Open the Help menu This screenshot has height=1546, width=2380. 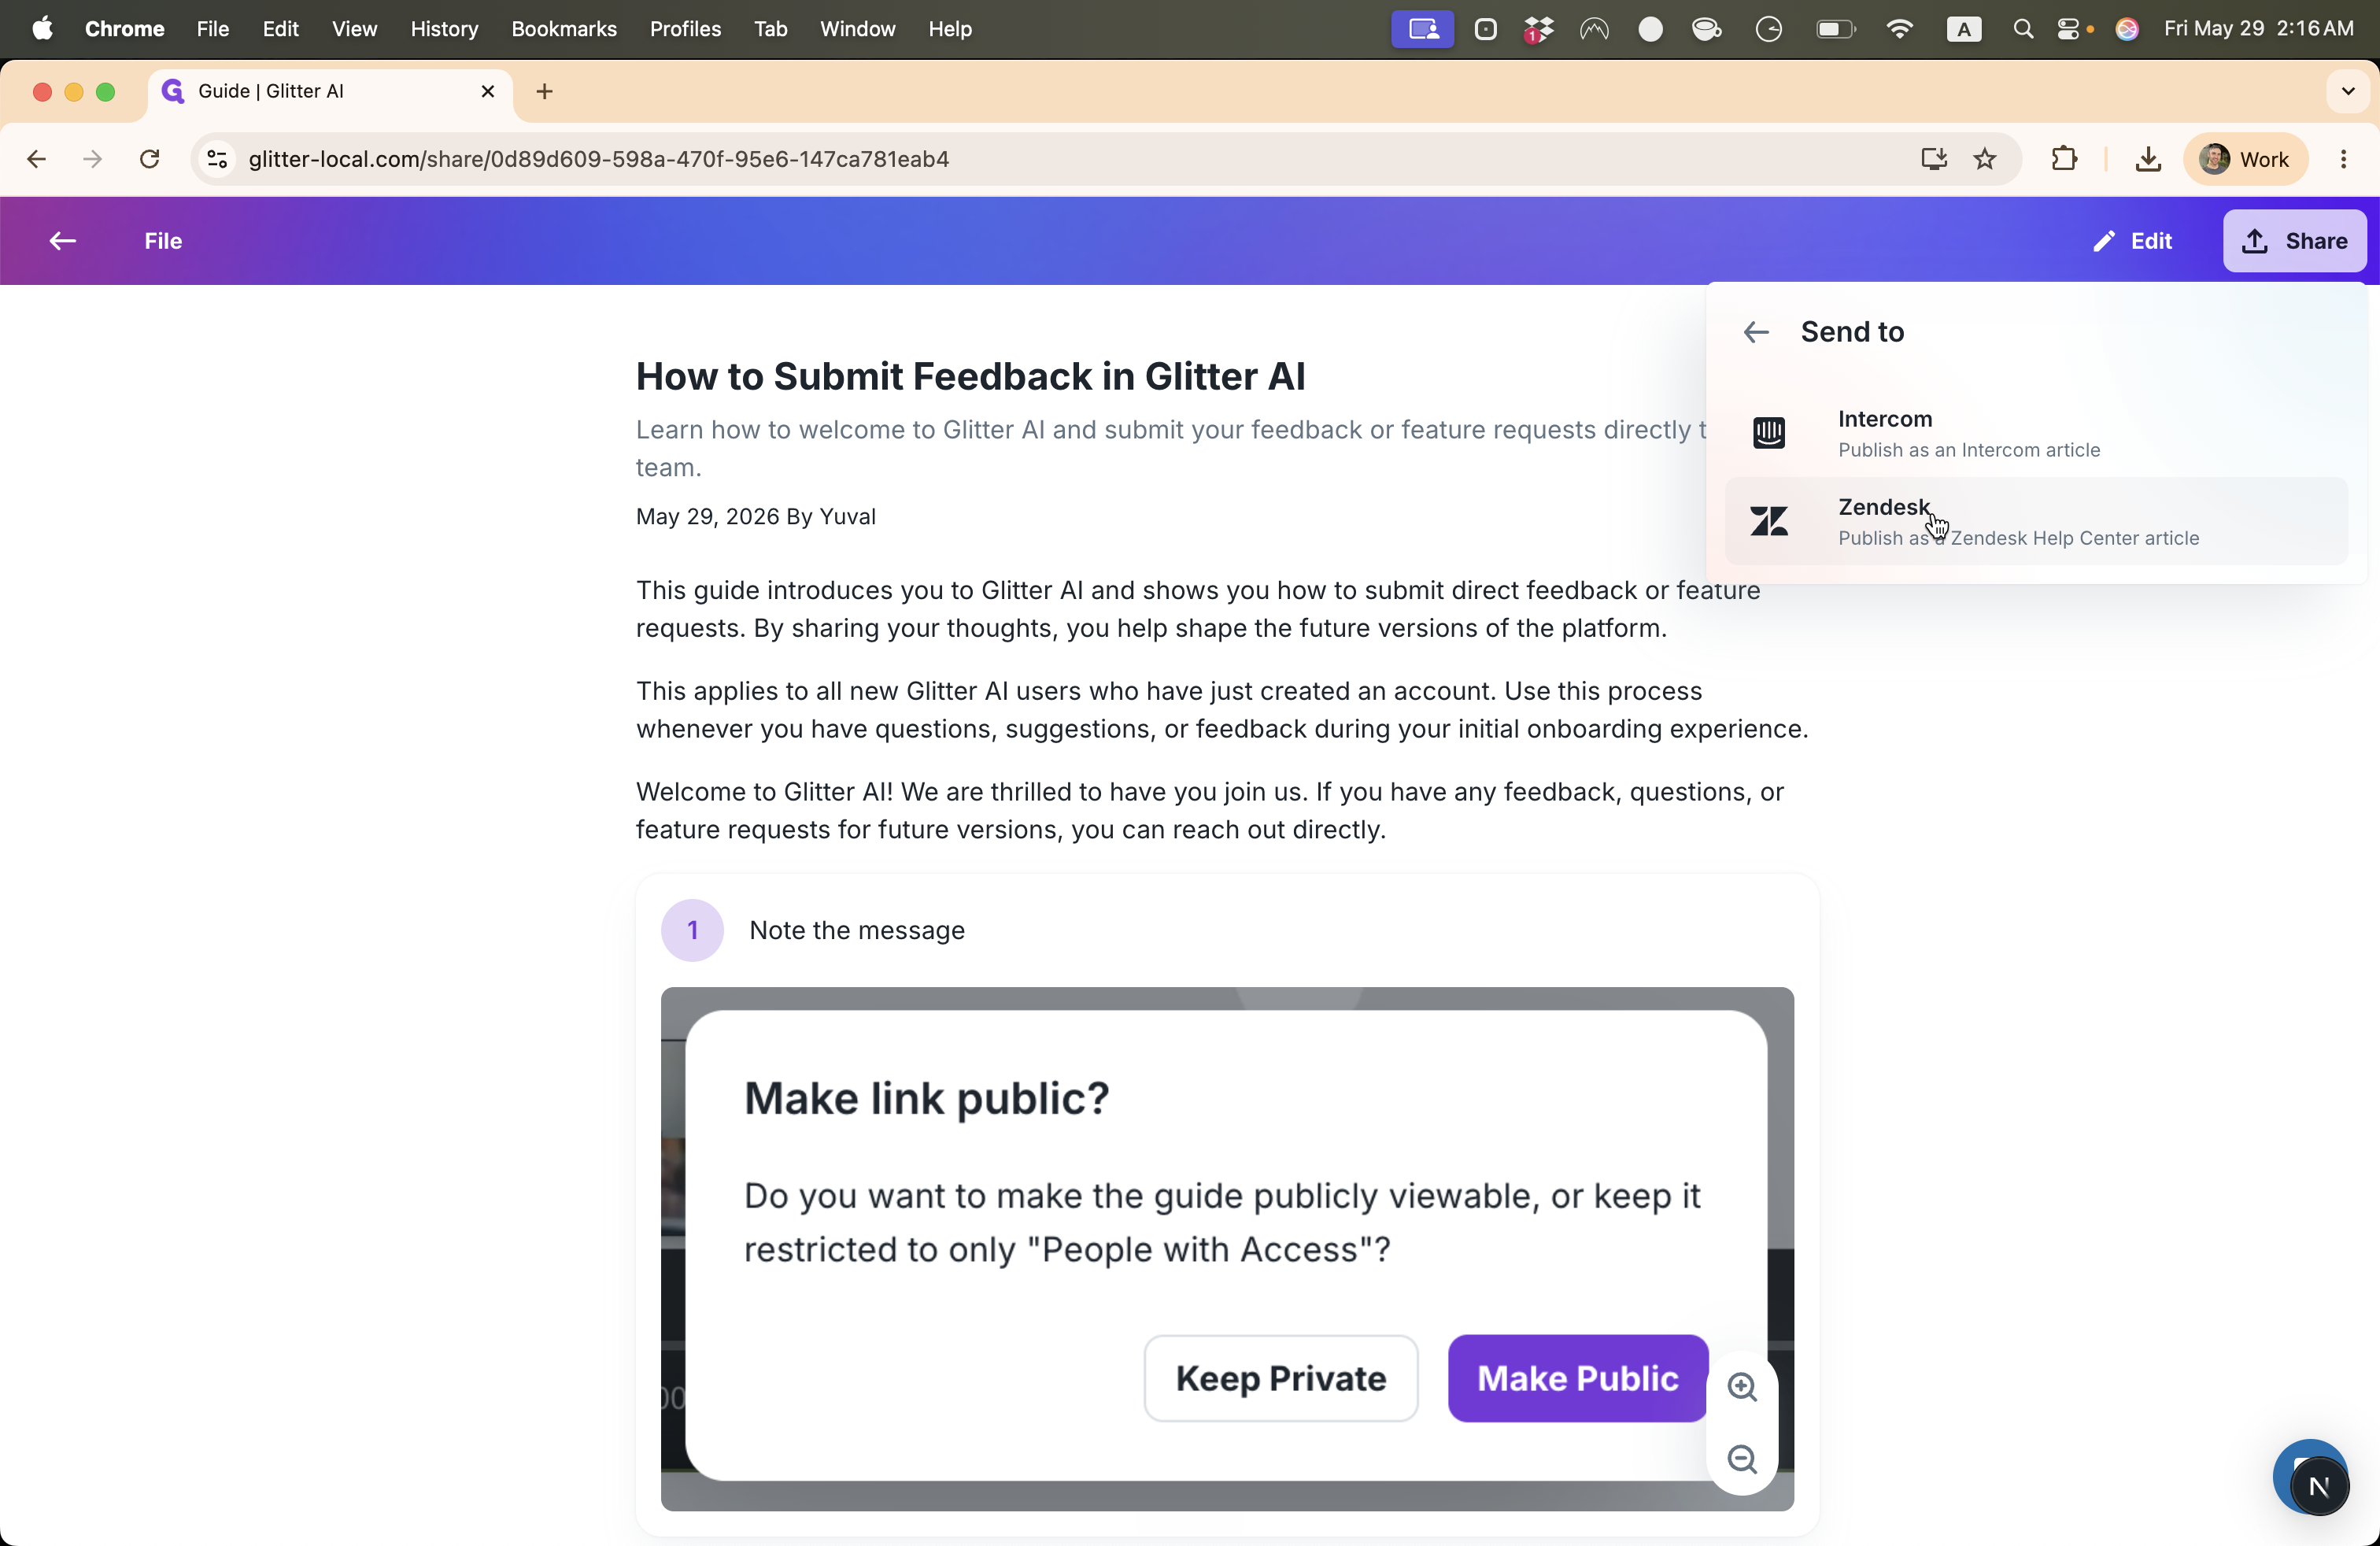[949, 29]
